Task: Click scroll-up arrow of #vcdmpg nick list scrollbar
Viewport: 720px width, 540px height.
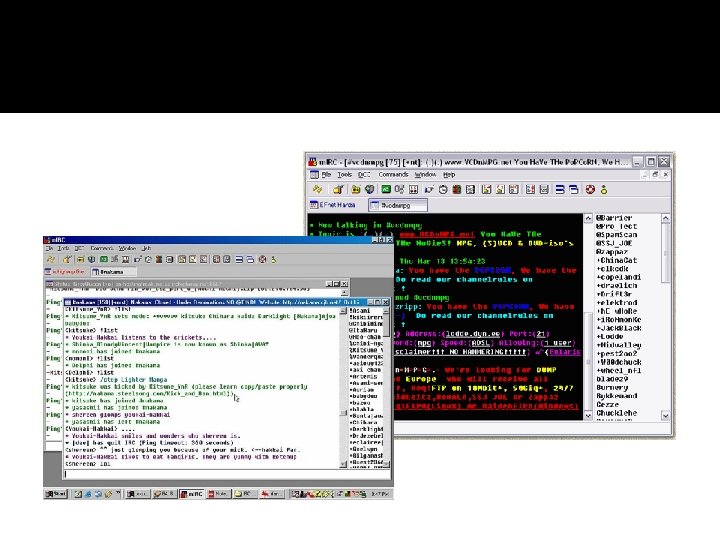Action: click(665, 219)
